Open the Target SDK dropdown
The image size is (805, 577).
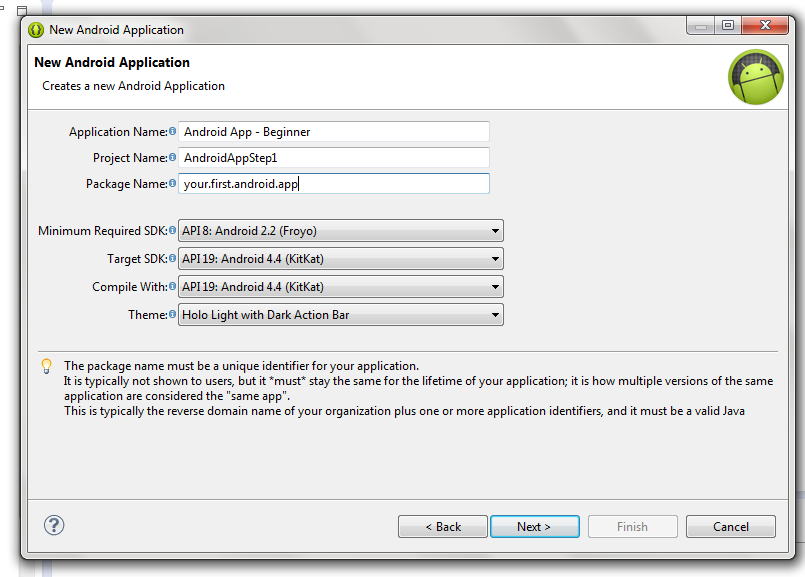pyautogui.click(x=340, y=259)
